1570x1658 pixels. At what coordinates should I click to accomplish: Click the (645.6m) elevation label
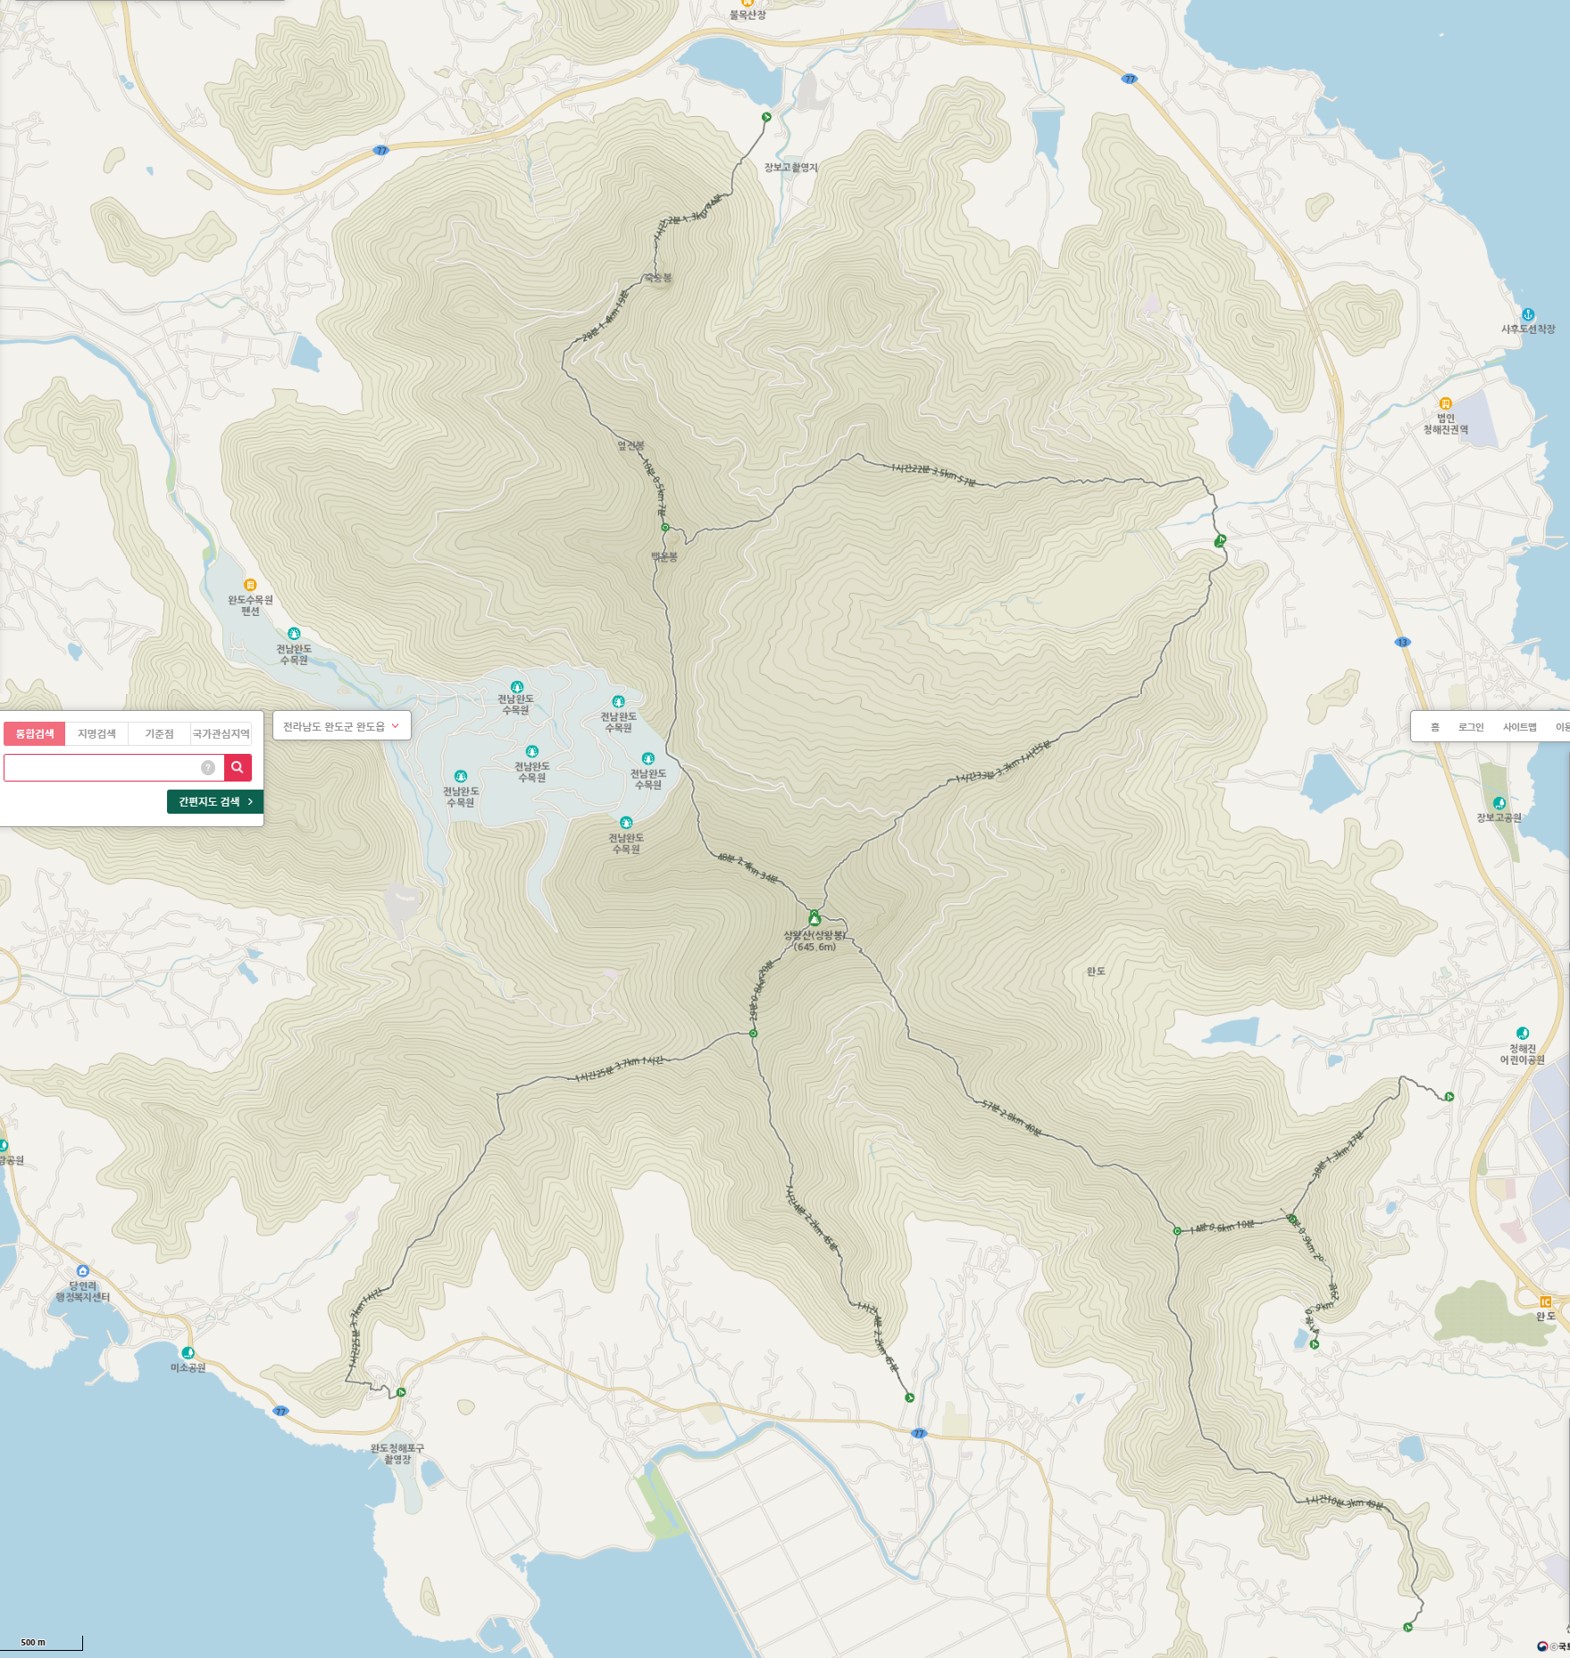(x=815, y=947)
